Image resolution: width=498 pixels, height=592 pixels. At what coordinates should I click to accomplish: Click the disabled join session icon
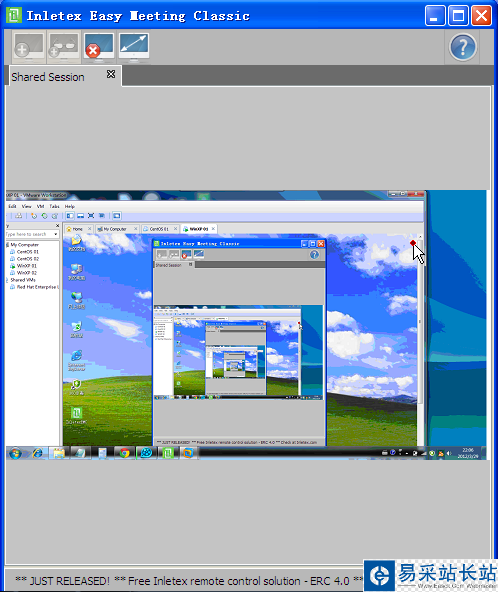point(64,47)
